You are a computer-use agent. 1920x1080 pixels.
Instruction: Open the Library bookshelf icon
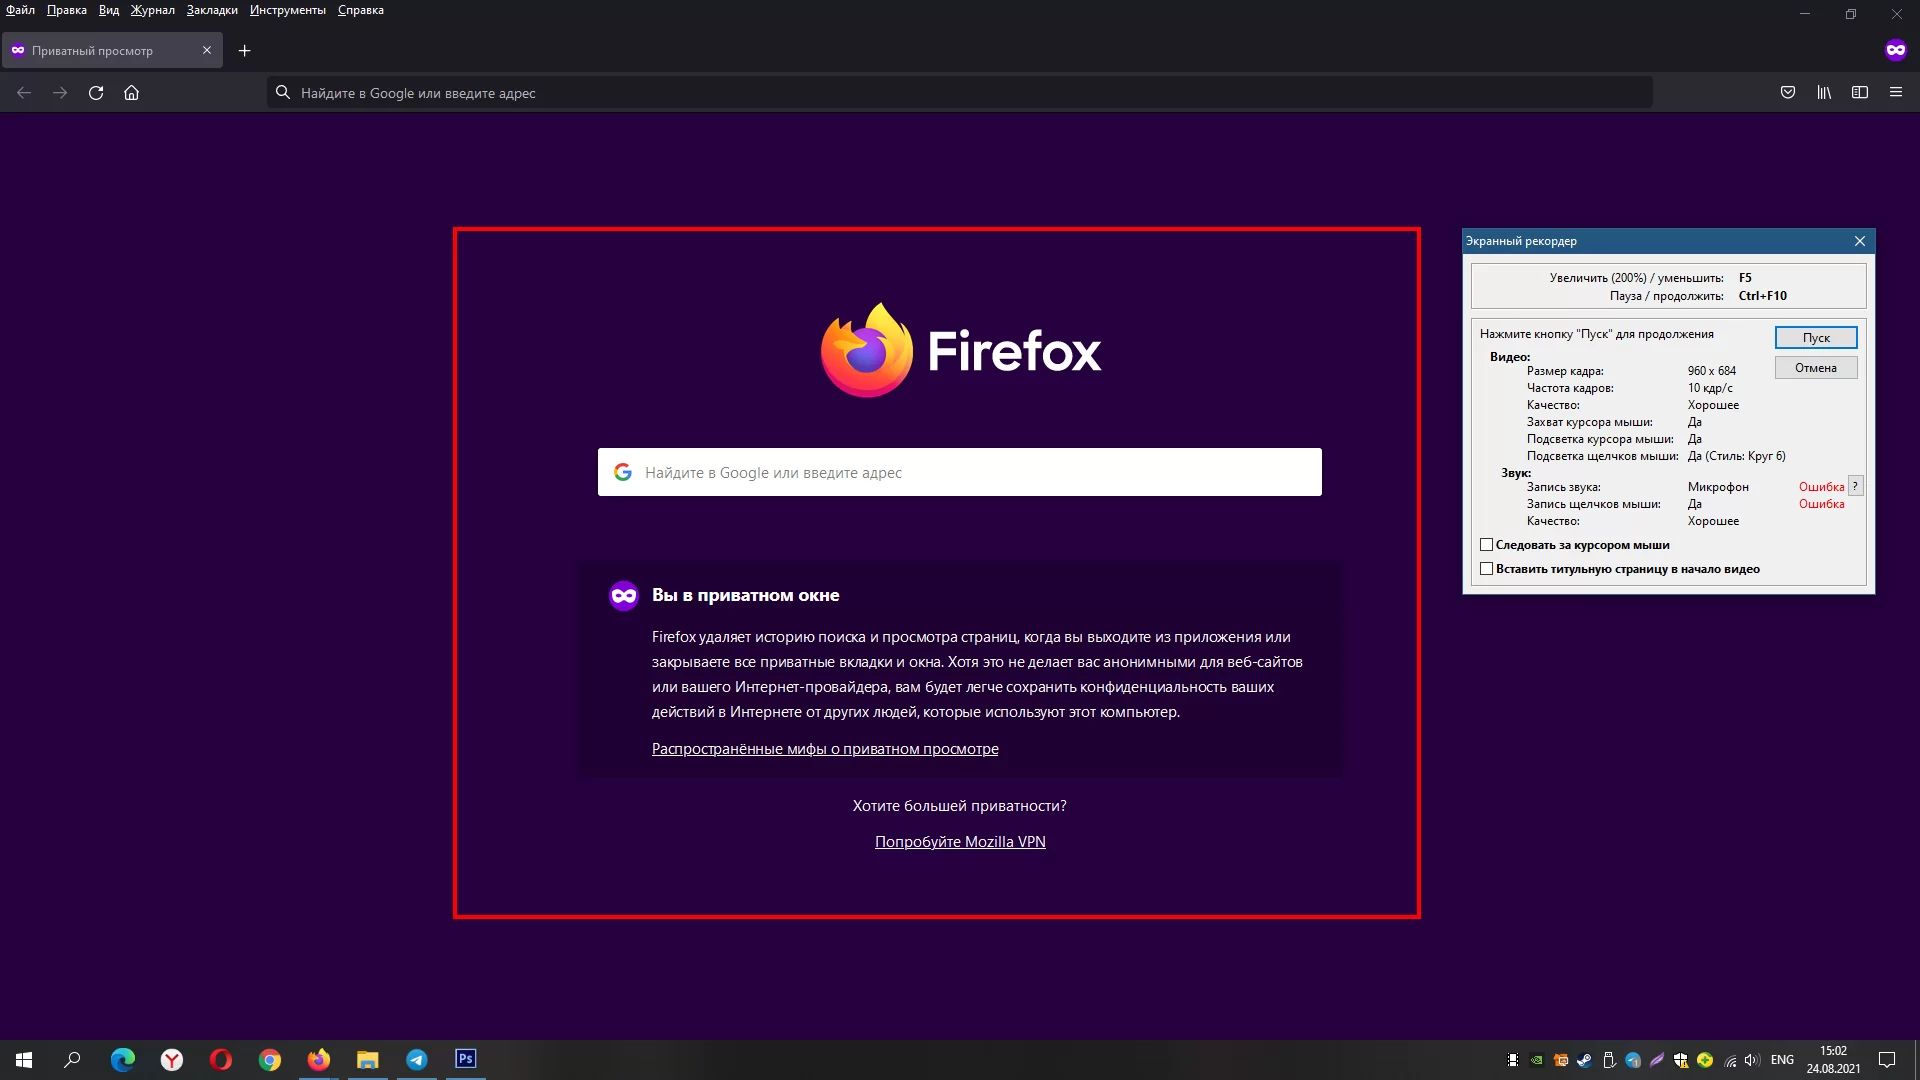1824,93
